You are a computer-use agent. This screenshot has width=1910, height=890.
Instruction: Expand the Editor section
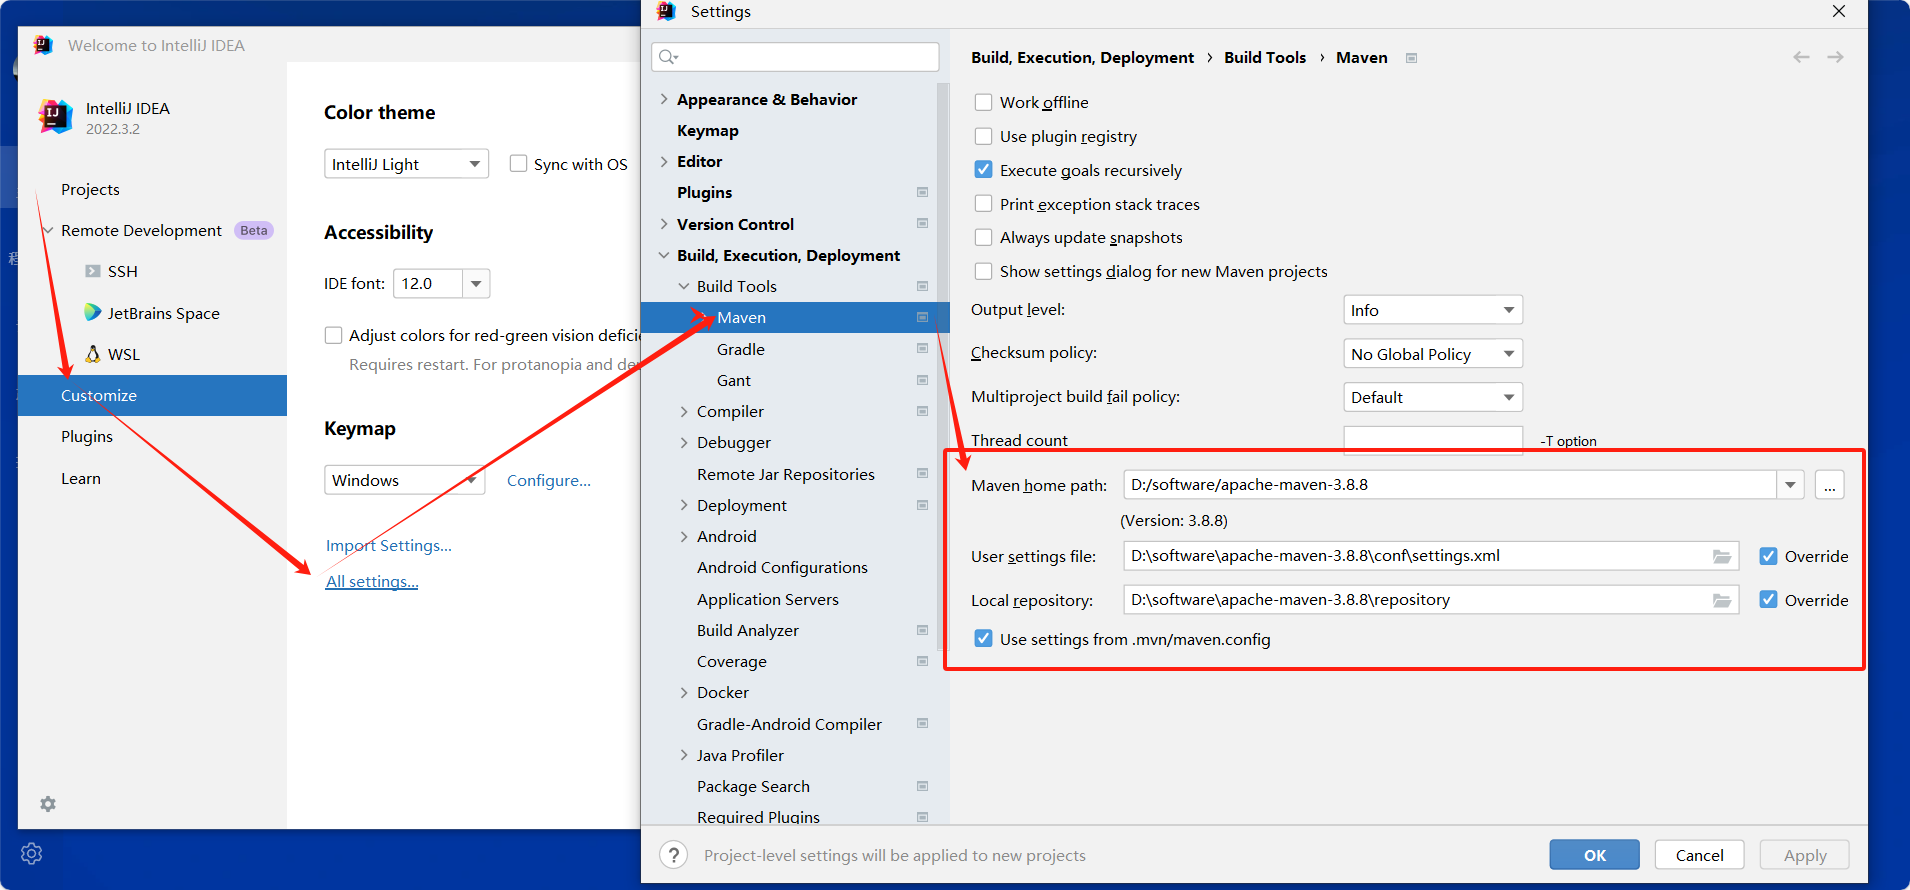tap(664, 161)
